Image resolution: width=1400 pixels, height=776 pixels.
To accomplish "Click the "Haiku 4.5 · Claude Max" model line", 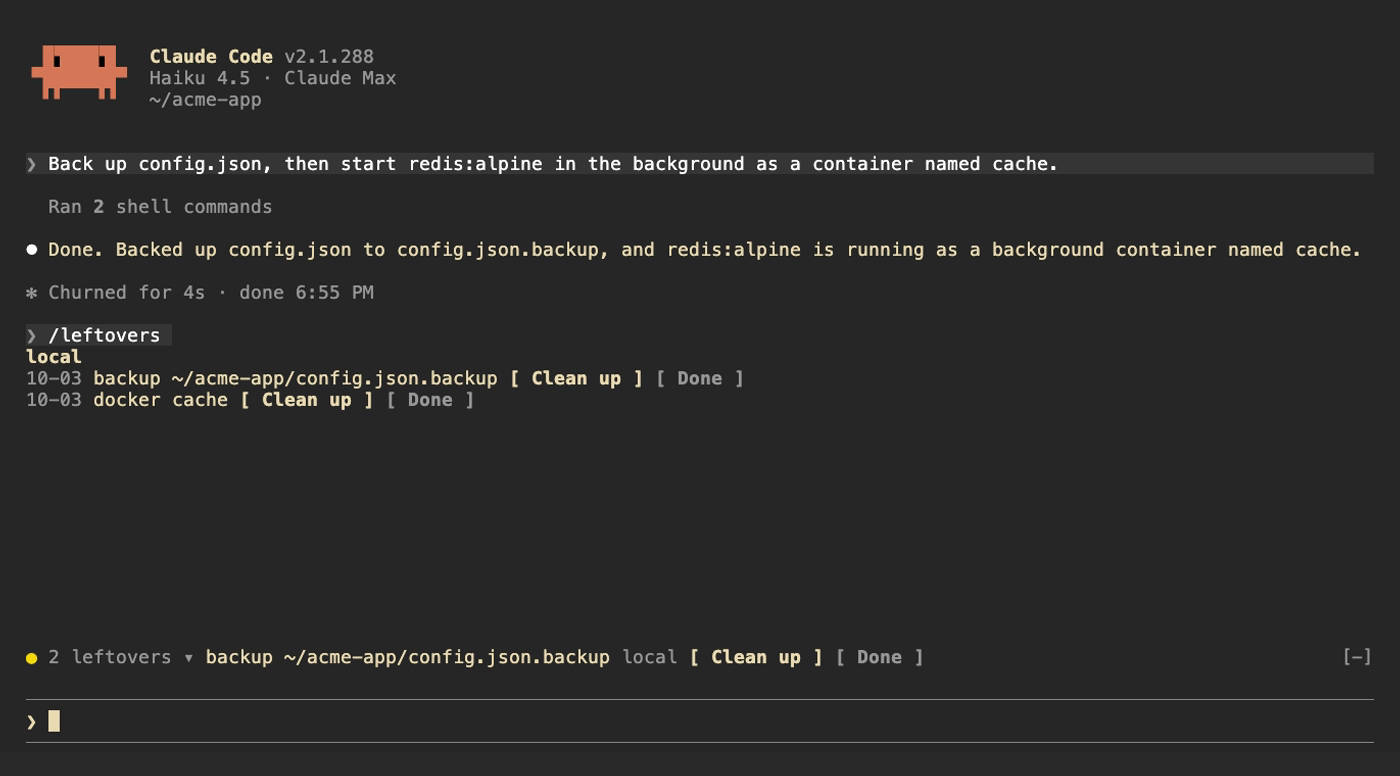I will pyautogui.click(x=273, y=78).
